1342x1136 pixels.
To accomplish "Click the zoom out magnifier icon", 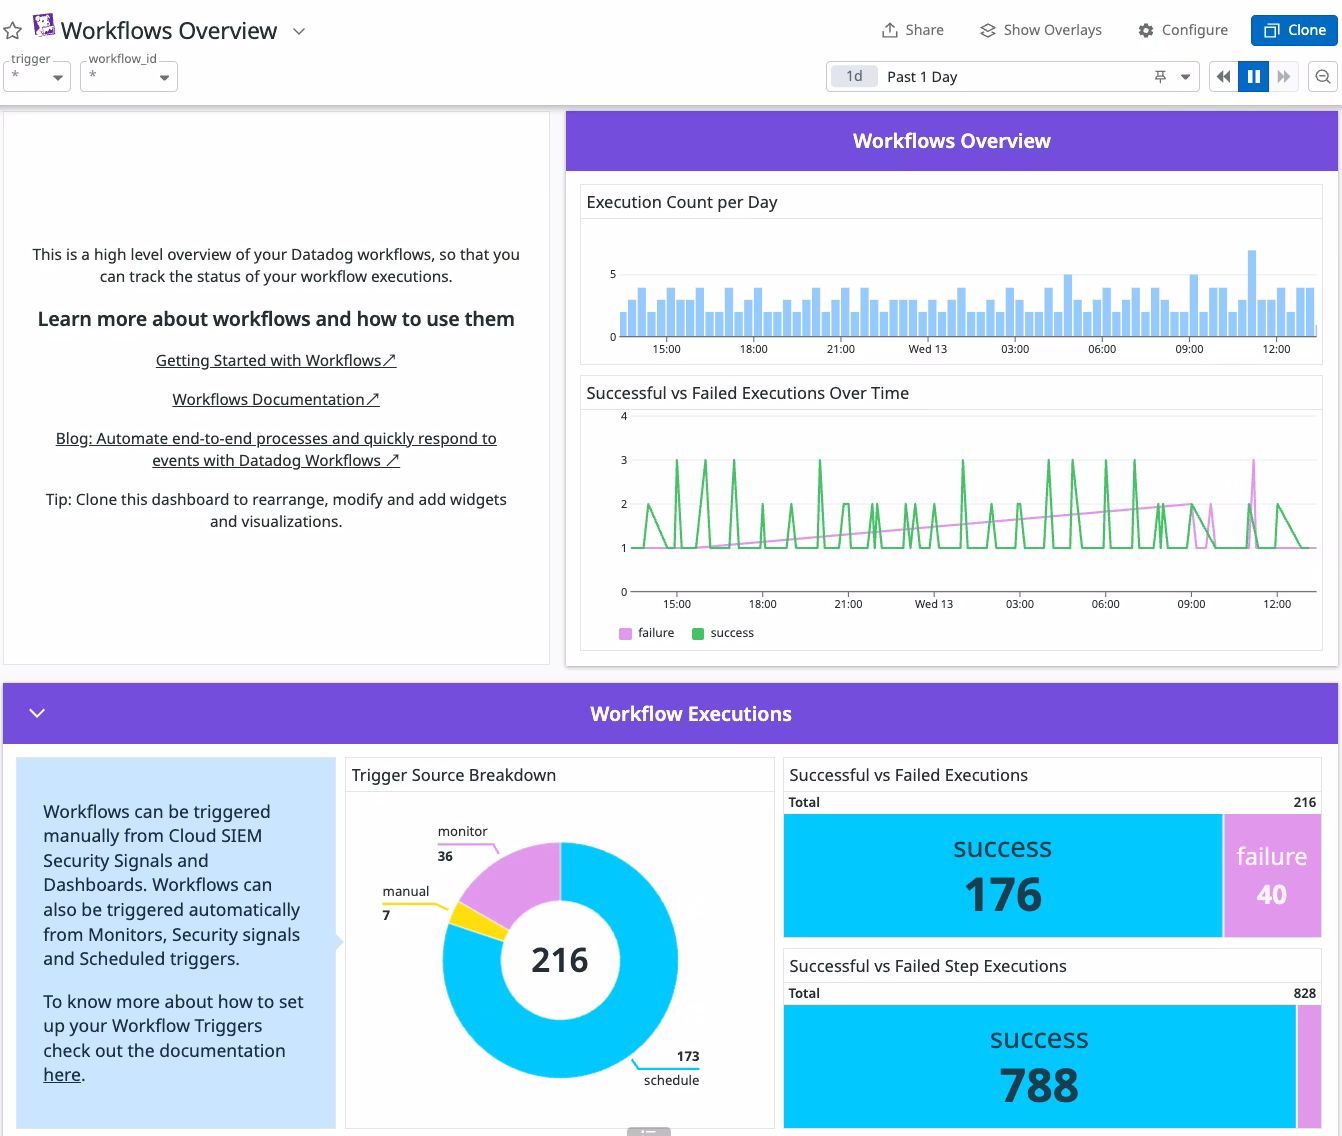I will 1323,77.
